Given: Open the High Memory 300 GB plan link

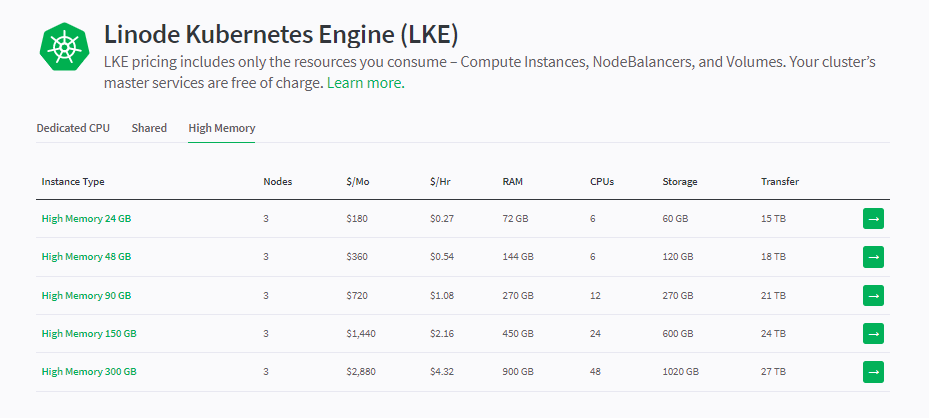Looking at the screenshot, I should point(89,372).
